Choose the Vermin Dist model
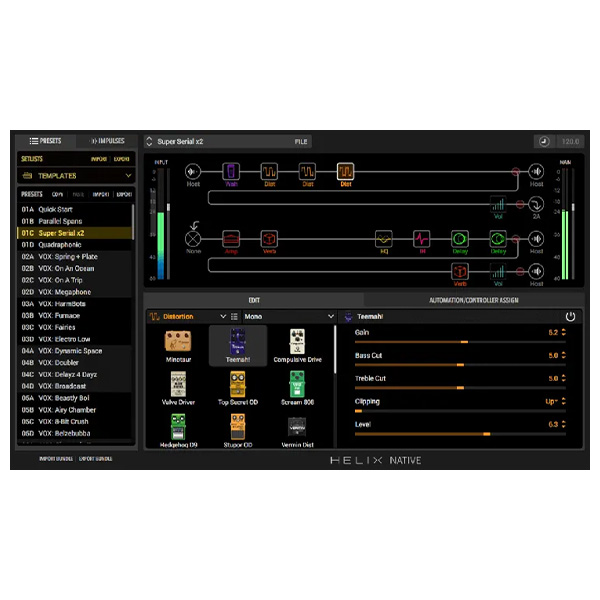Screen dimensions: 600x600 (297, 430)
